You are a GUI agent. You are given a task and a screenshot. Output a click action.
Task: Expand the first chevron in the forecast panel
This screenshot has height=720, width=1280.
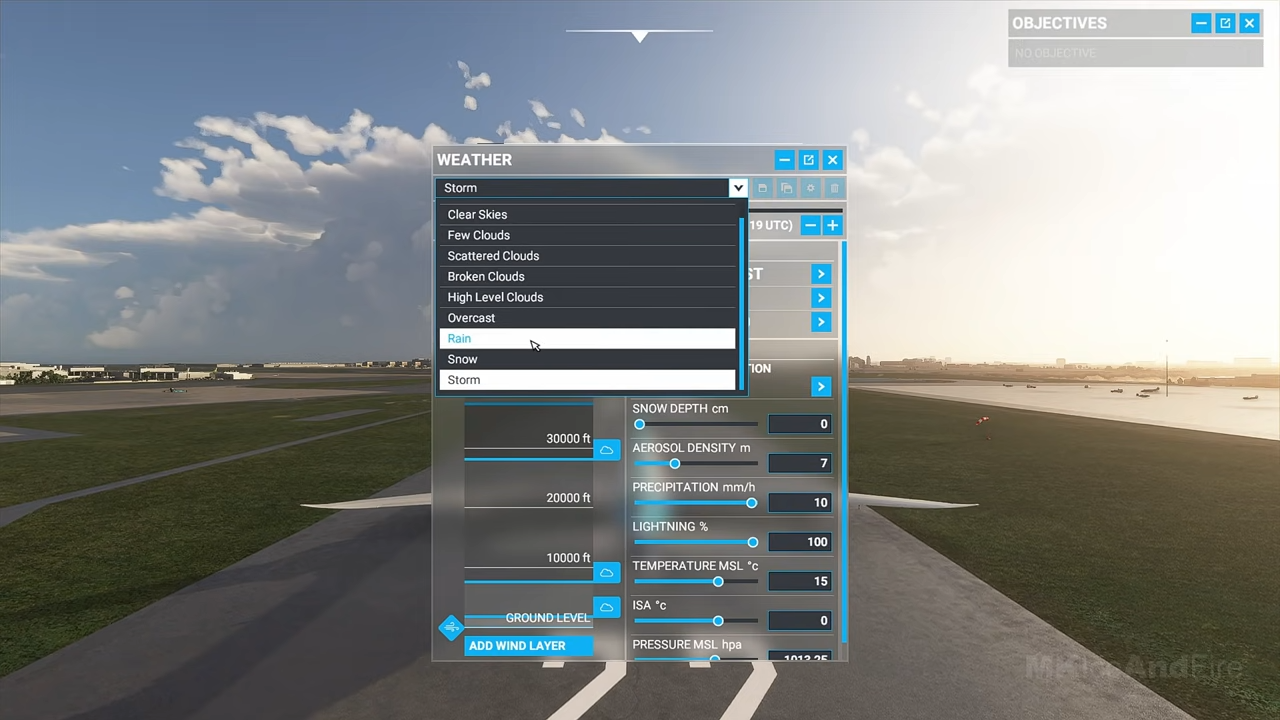tap(820, 274)
